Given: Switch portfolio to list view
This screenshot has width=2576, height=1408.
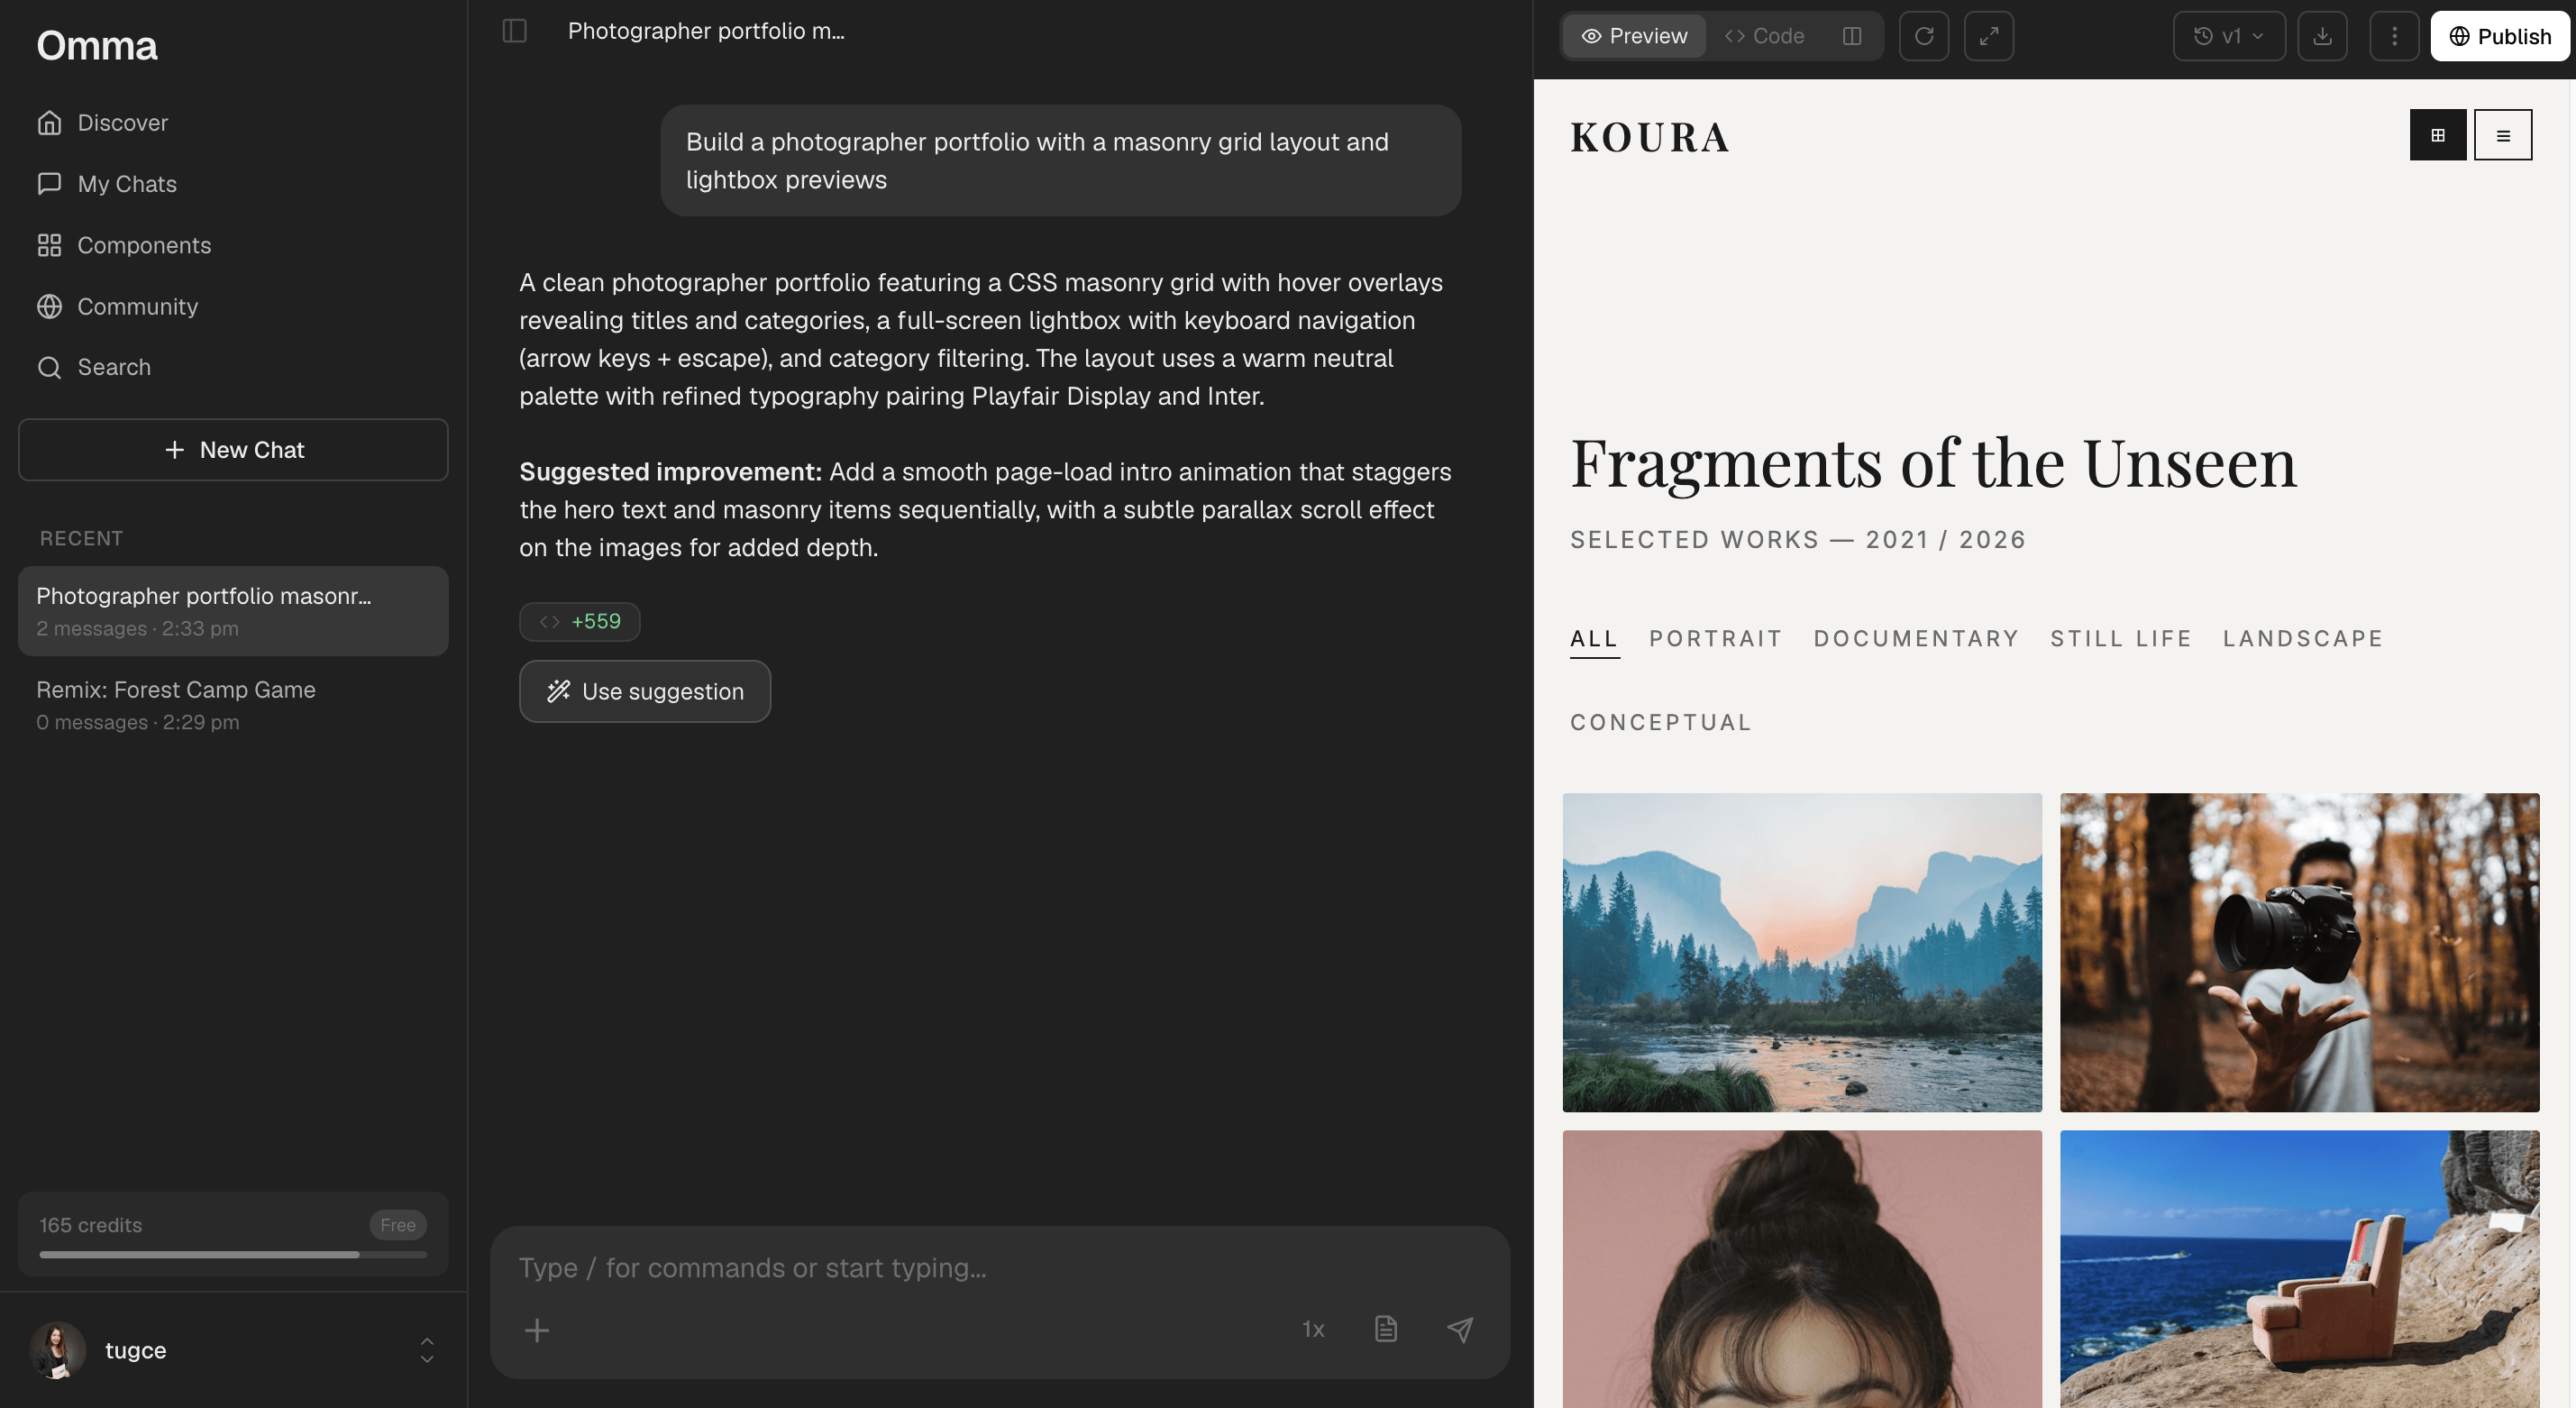Looking at the screenshot, I should point(2502,135).
